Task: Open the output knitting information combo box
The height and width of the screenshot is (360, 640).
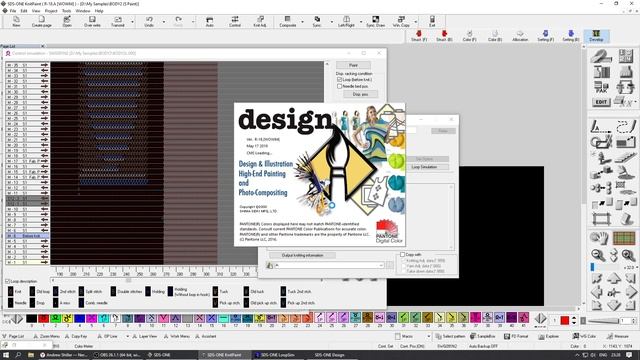Action: pyautogui.click(x=329, y=265)
